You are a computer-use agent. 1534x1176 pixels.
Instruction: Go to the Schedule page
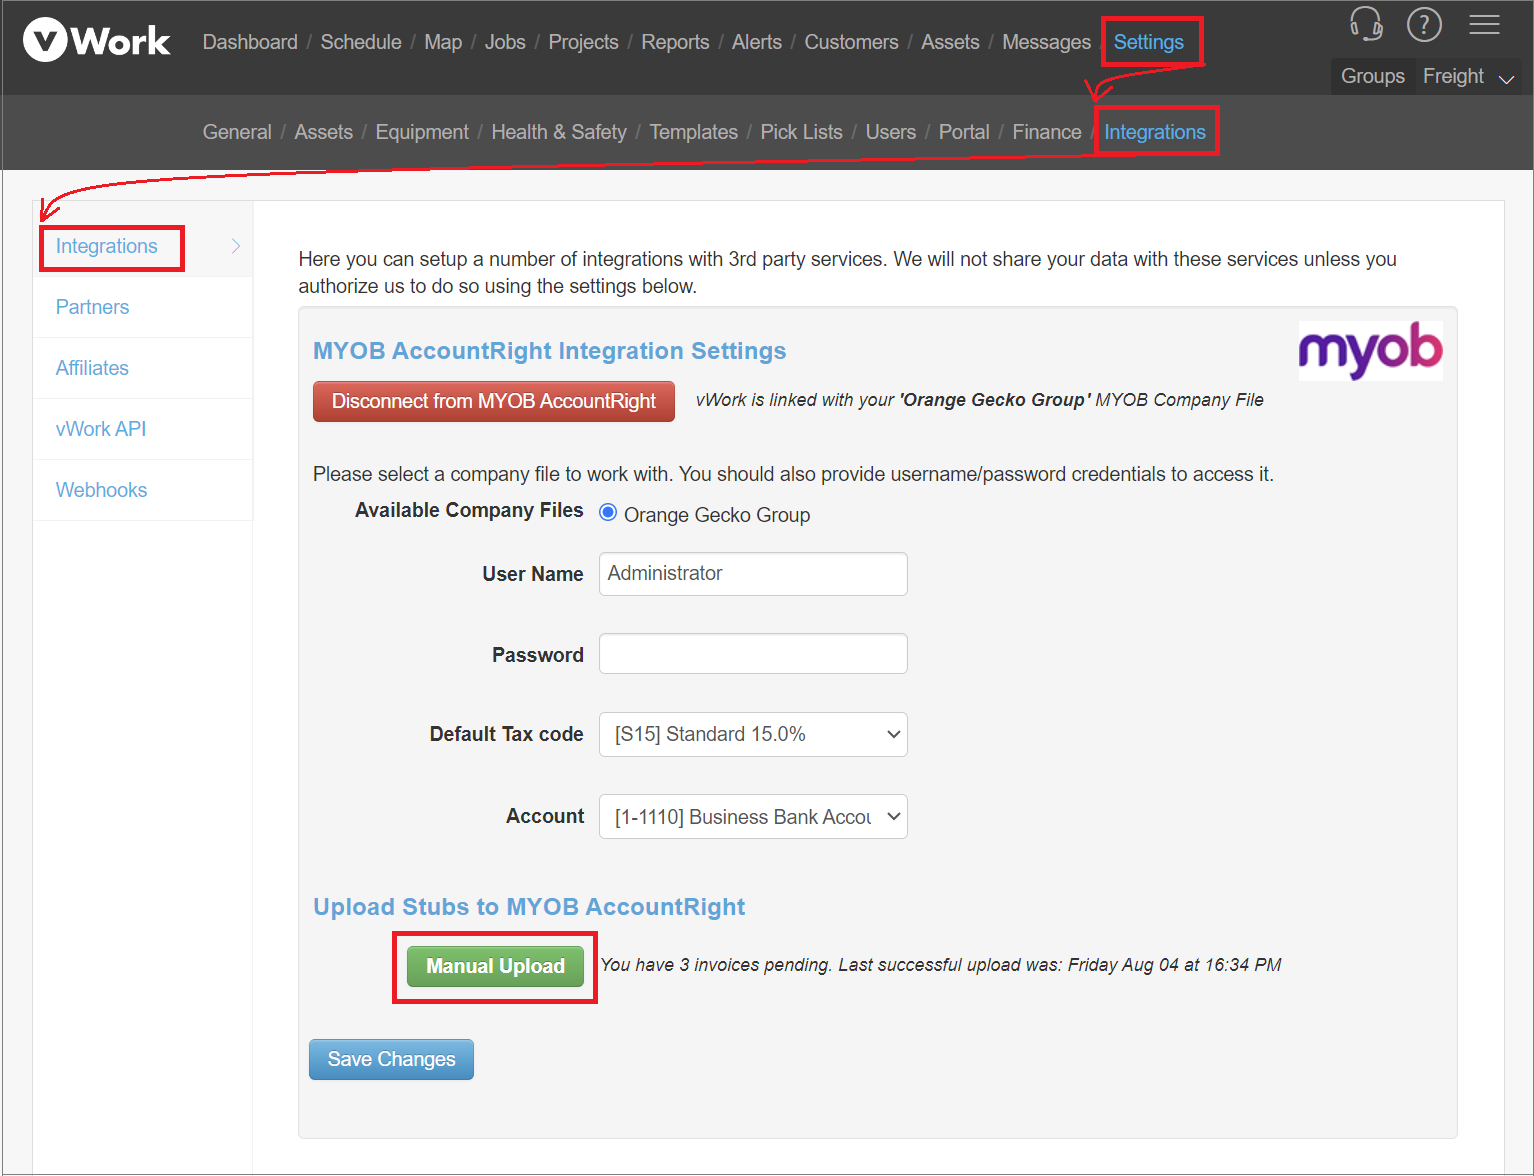pos(361,42)
